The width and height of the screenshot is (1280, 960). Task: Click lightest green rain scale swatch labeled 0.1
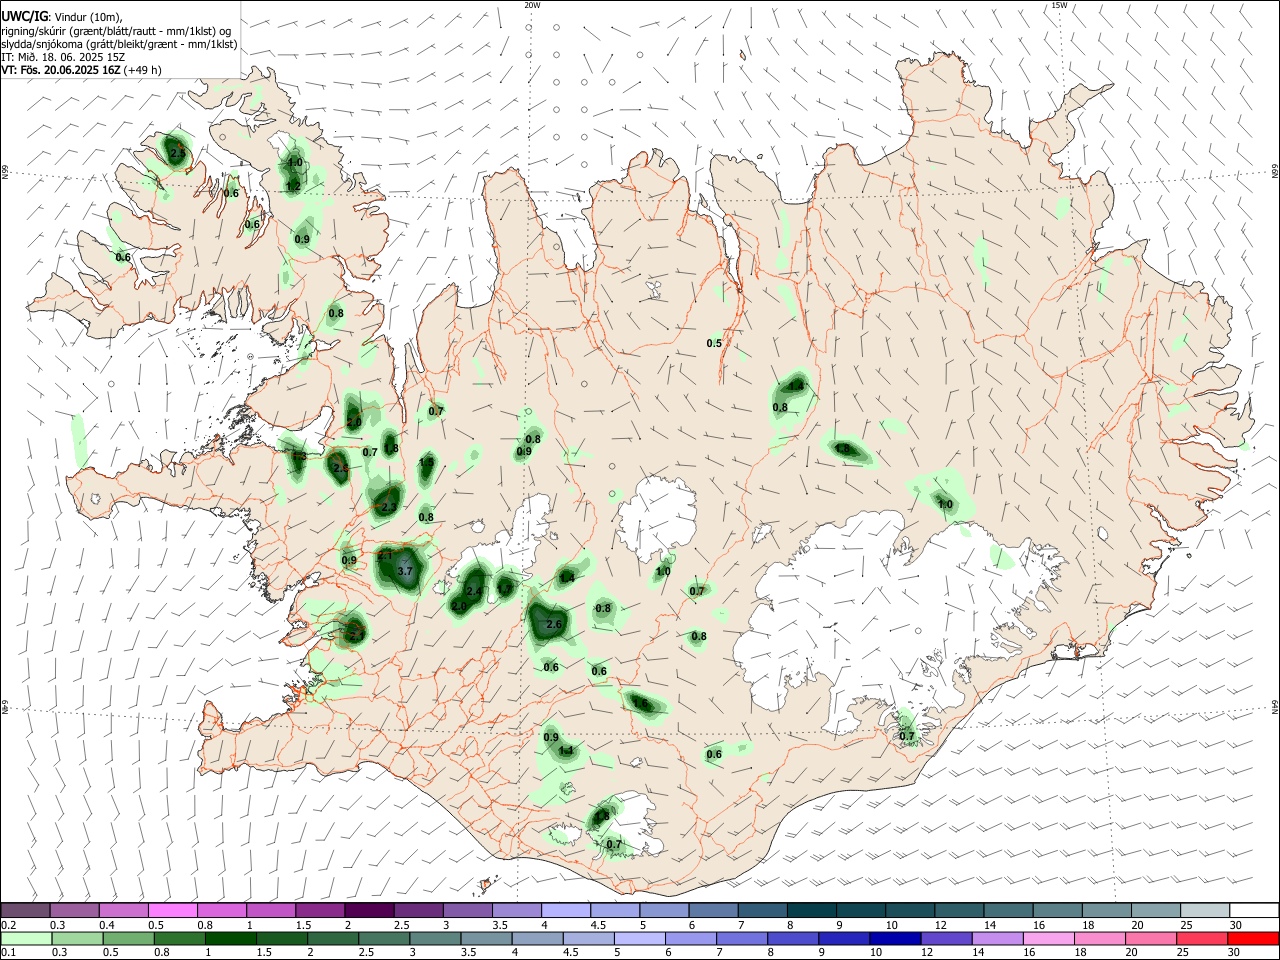(x=25, y=938)
